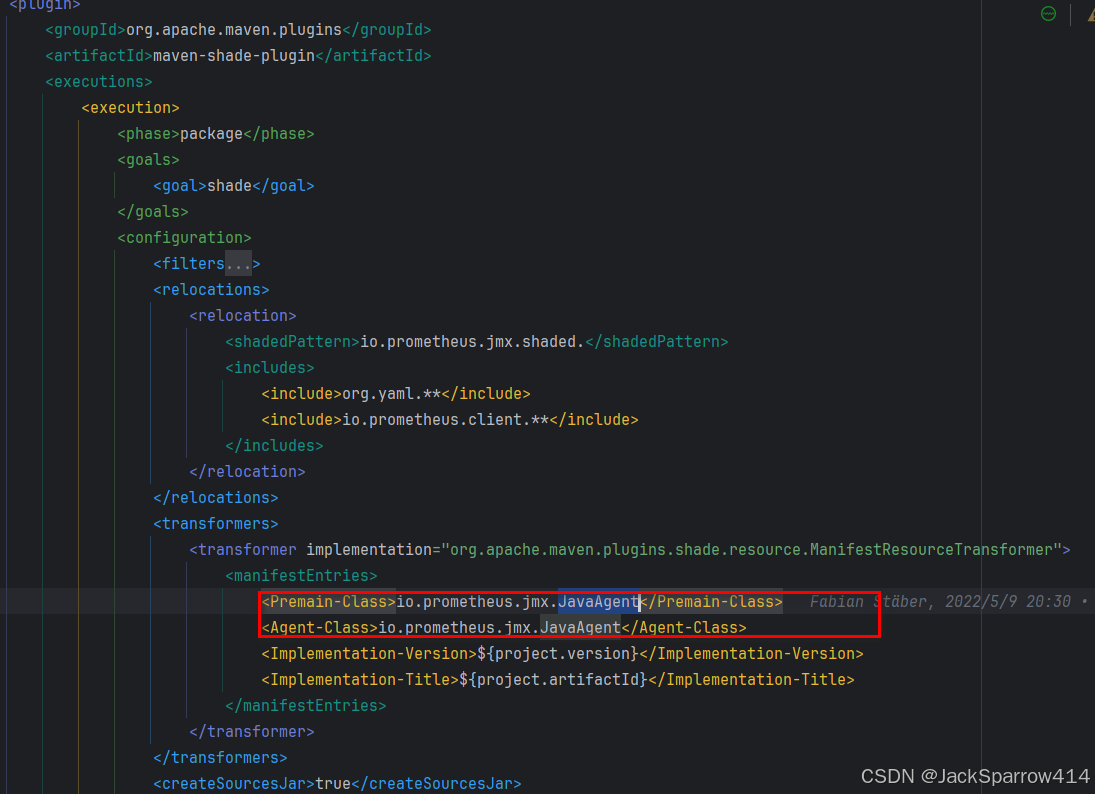Click the closing transformers tag

point(220,758)
